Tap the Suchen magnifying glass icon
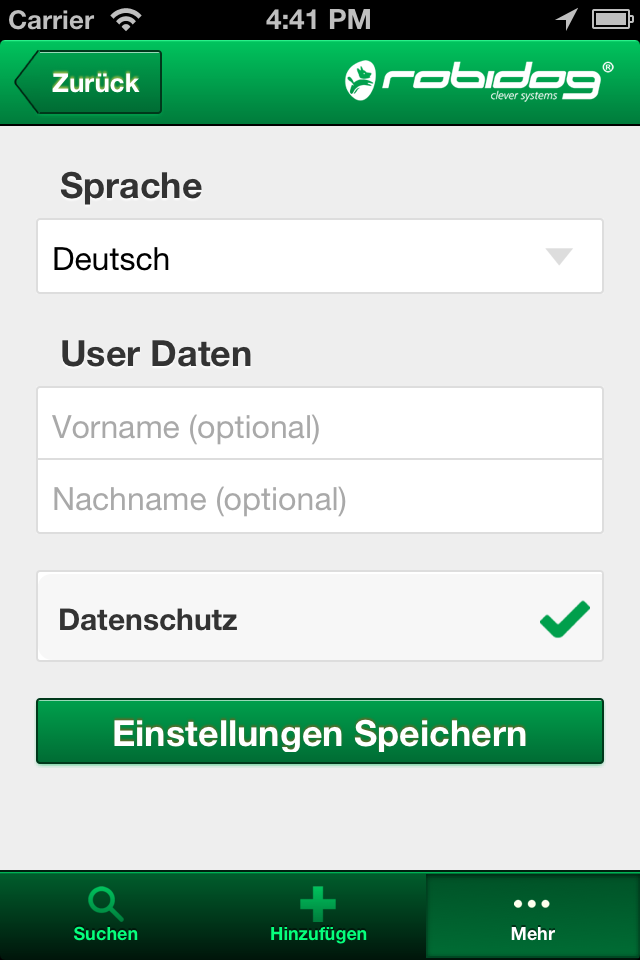This screenshot has width=640, height=960. tap(105, 904)
